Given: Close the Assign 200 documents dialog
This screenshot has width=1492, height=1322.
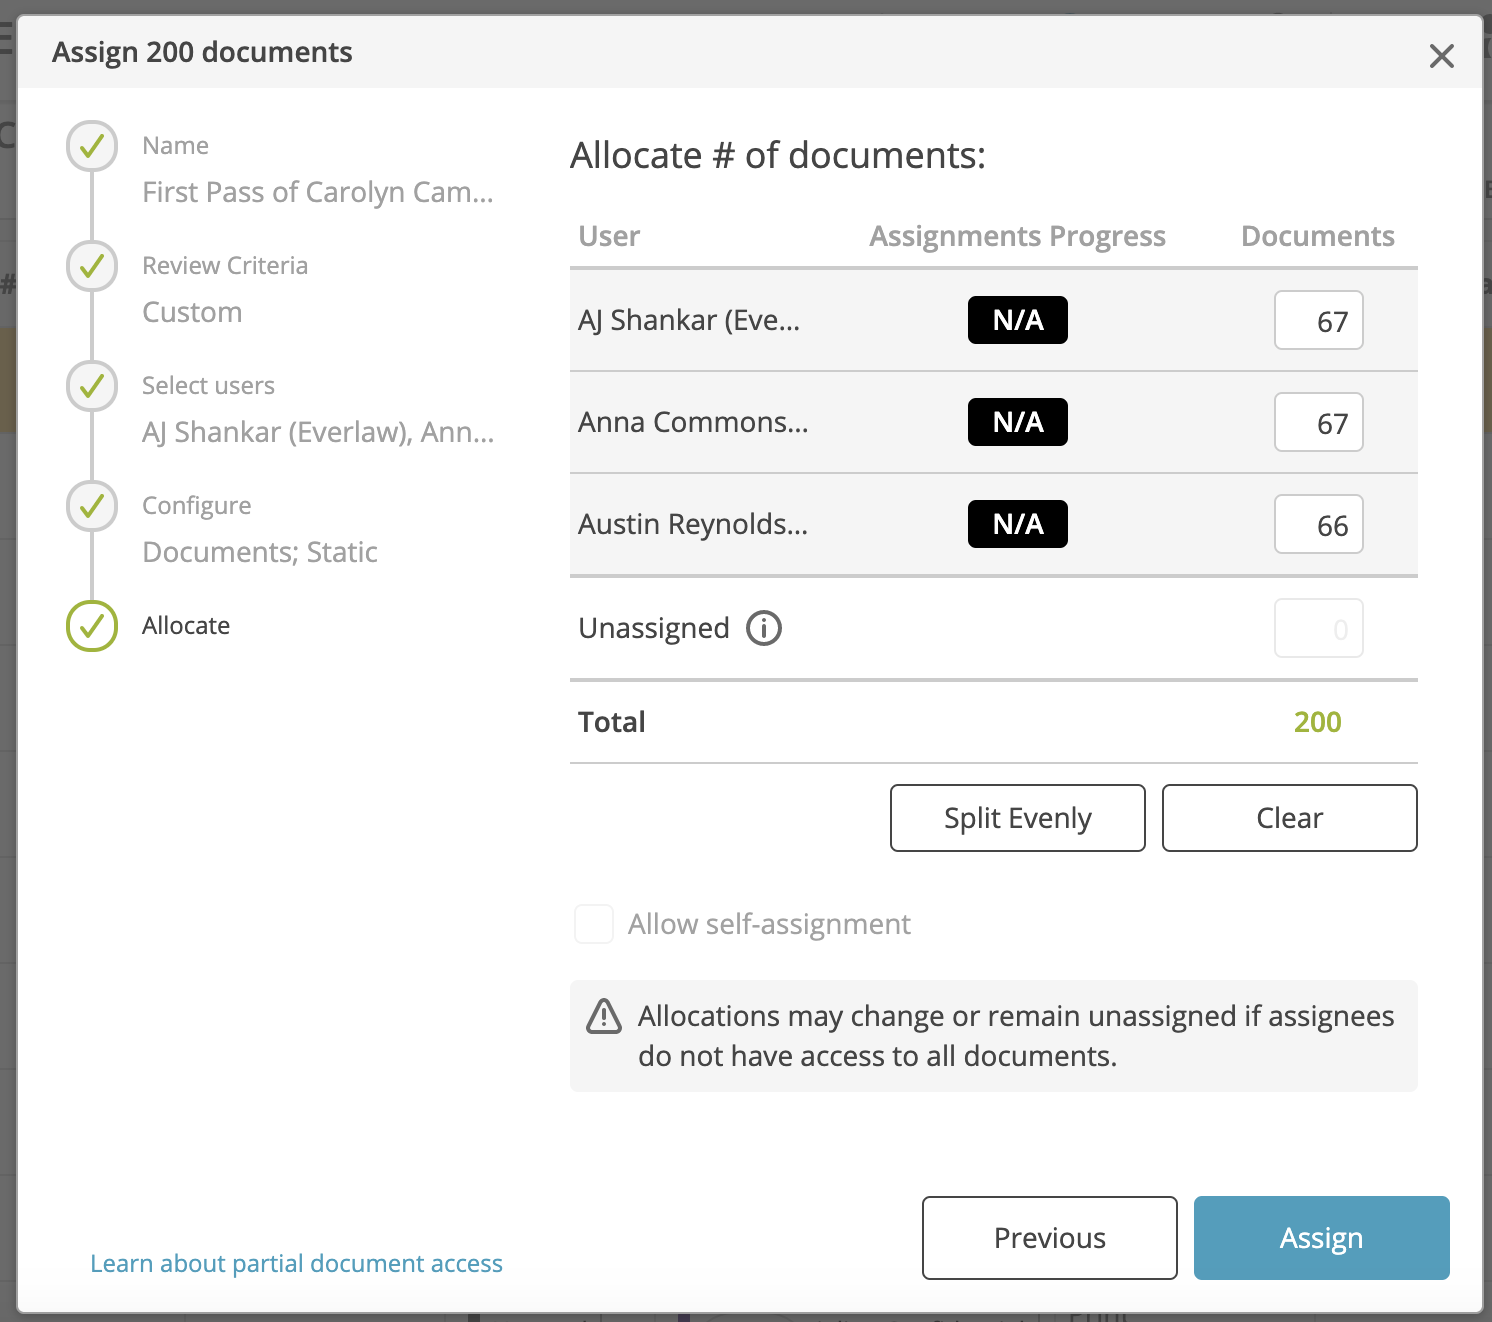Looking at the screenshot, I should coord(1441,56).
